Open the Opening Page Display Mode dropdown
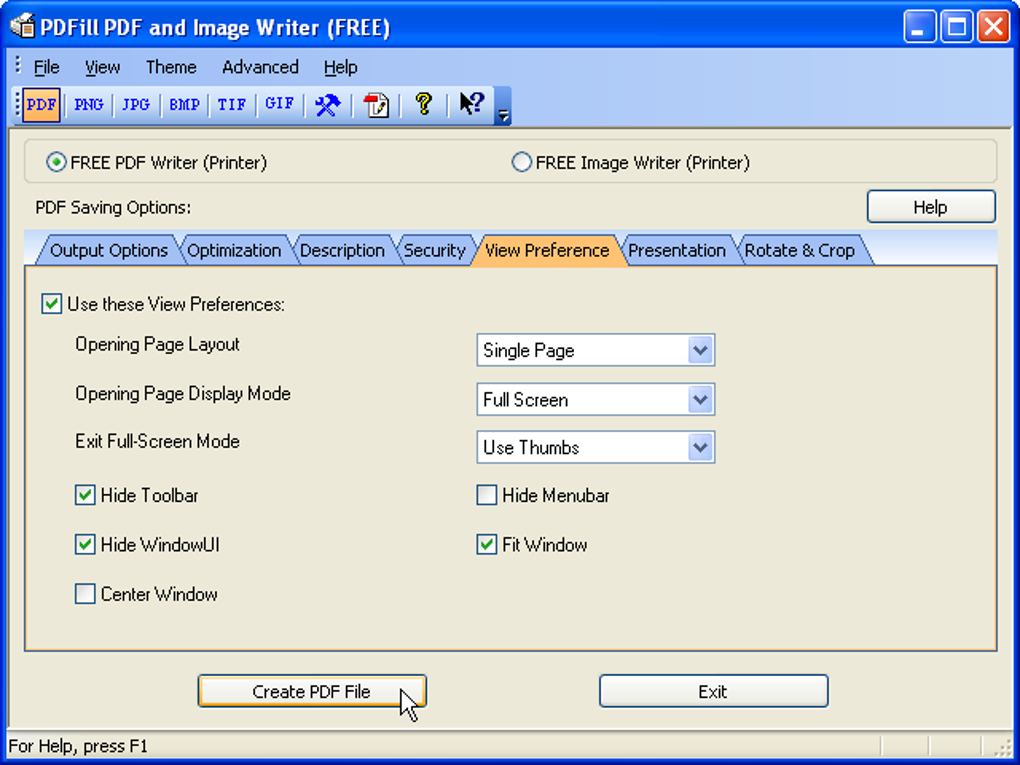 (596, 399)
